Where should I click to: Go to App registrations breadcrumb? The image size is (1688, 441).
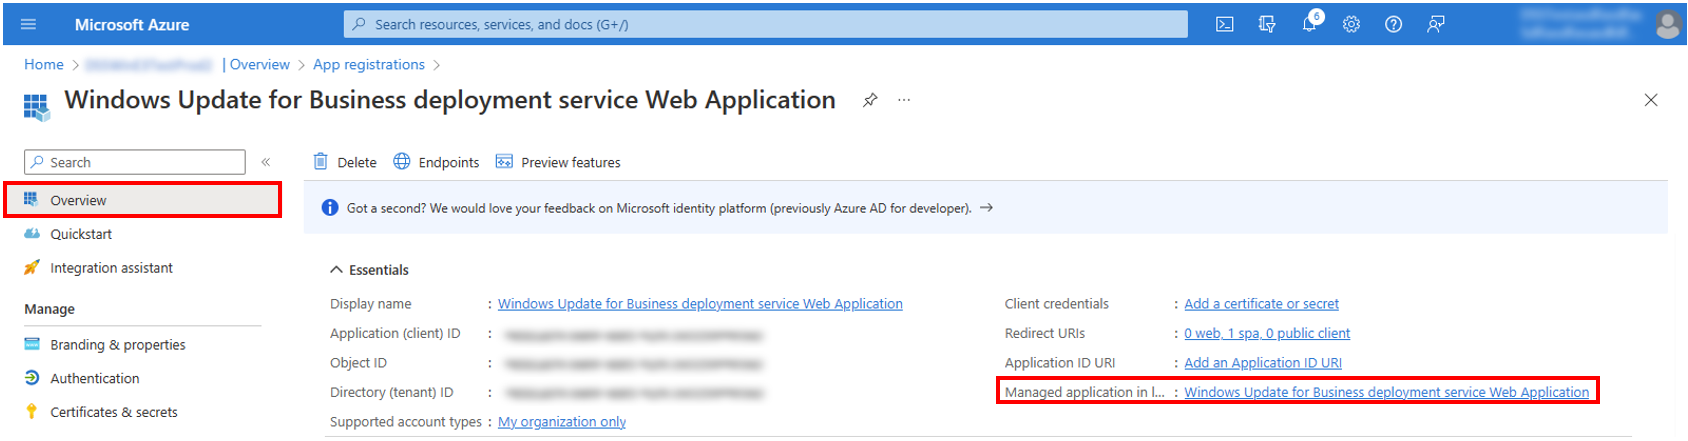click(x=369, y=64)
